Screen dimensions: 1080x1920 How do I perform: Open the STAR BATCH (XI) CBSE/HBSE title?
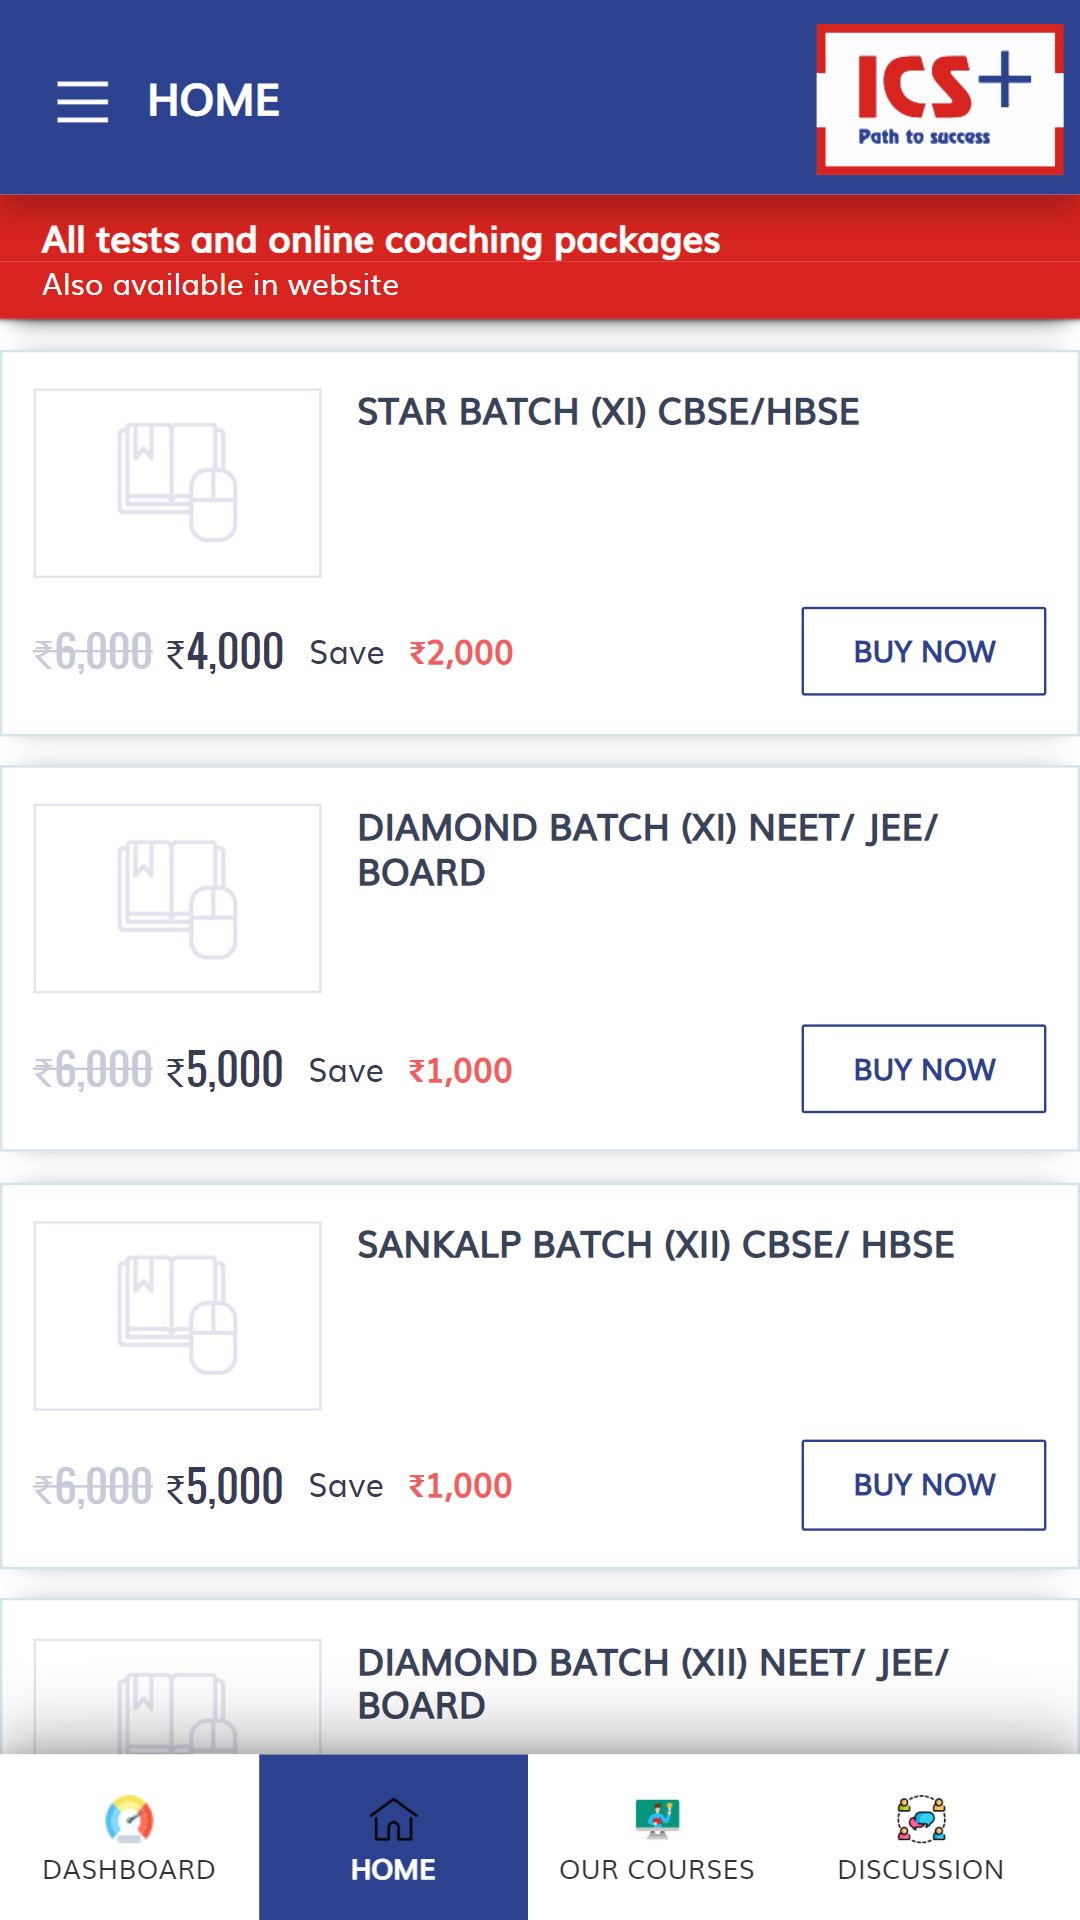pos(608,412)
